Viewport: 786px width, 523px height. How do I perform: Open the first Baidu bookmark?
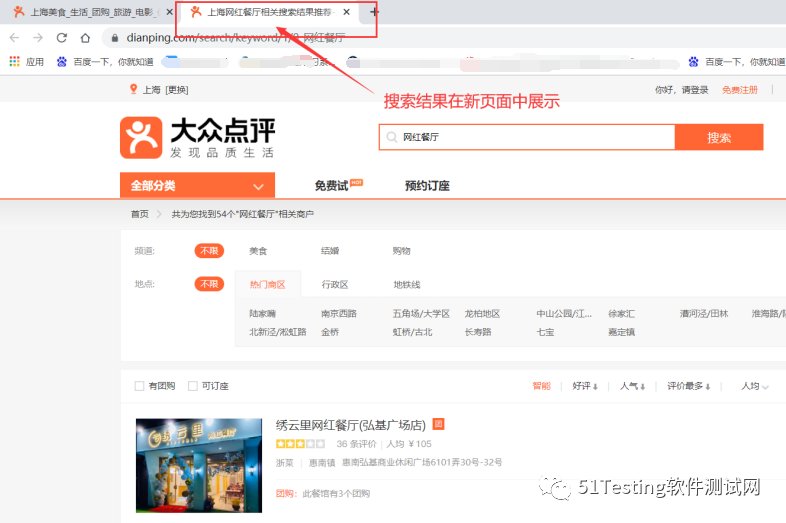(105, 62)
